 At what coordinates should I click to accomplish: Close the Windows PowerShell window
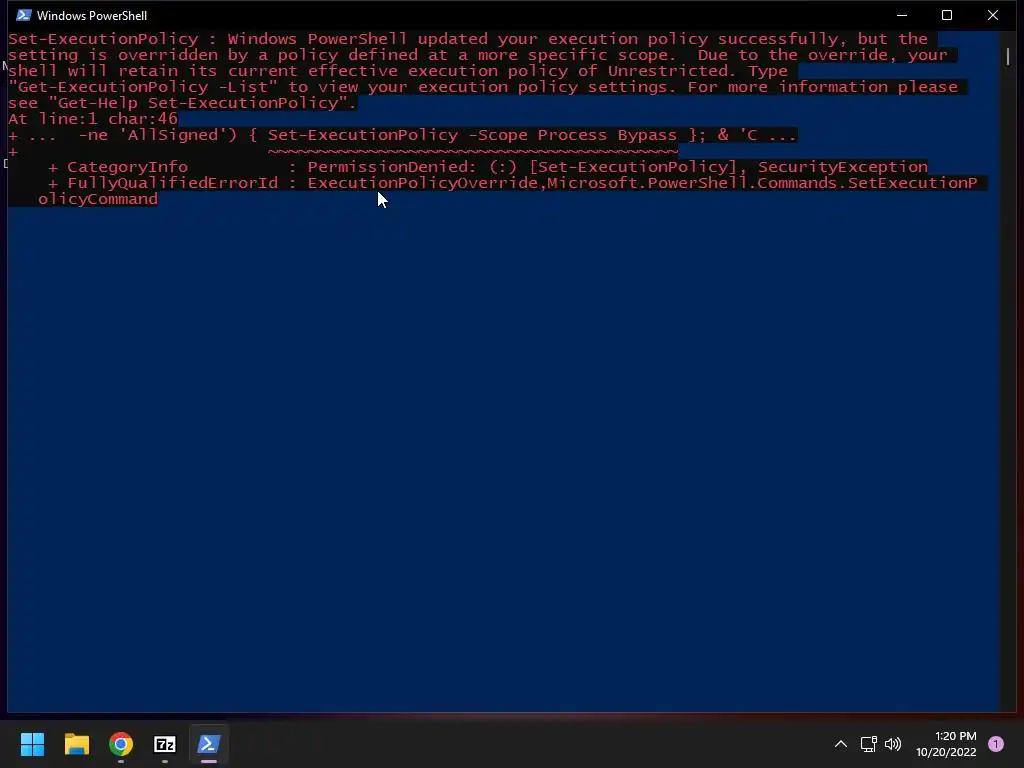[x=993, y=15]
